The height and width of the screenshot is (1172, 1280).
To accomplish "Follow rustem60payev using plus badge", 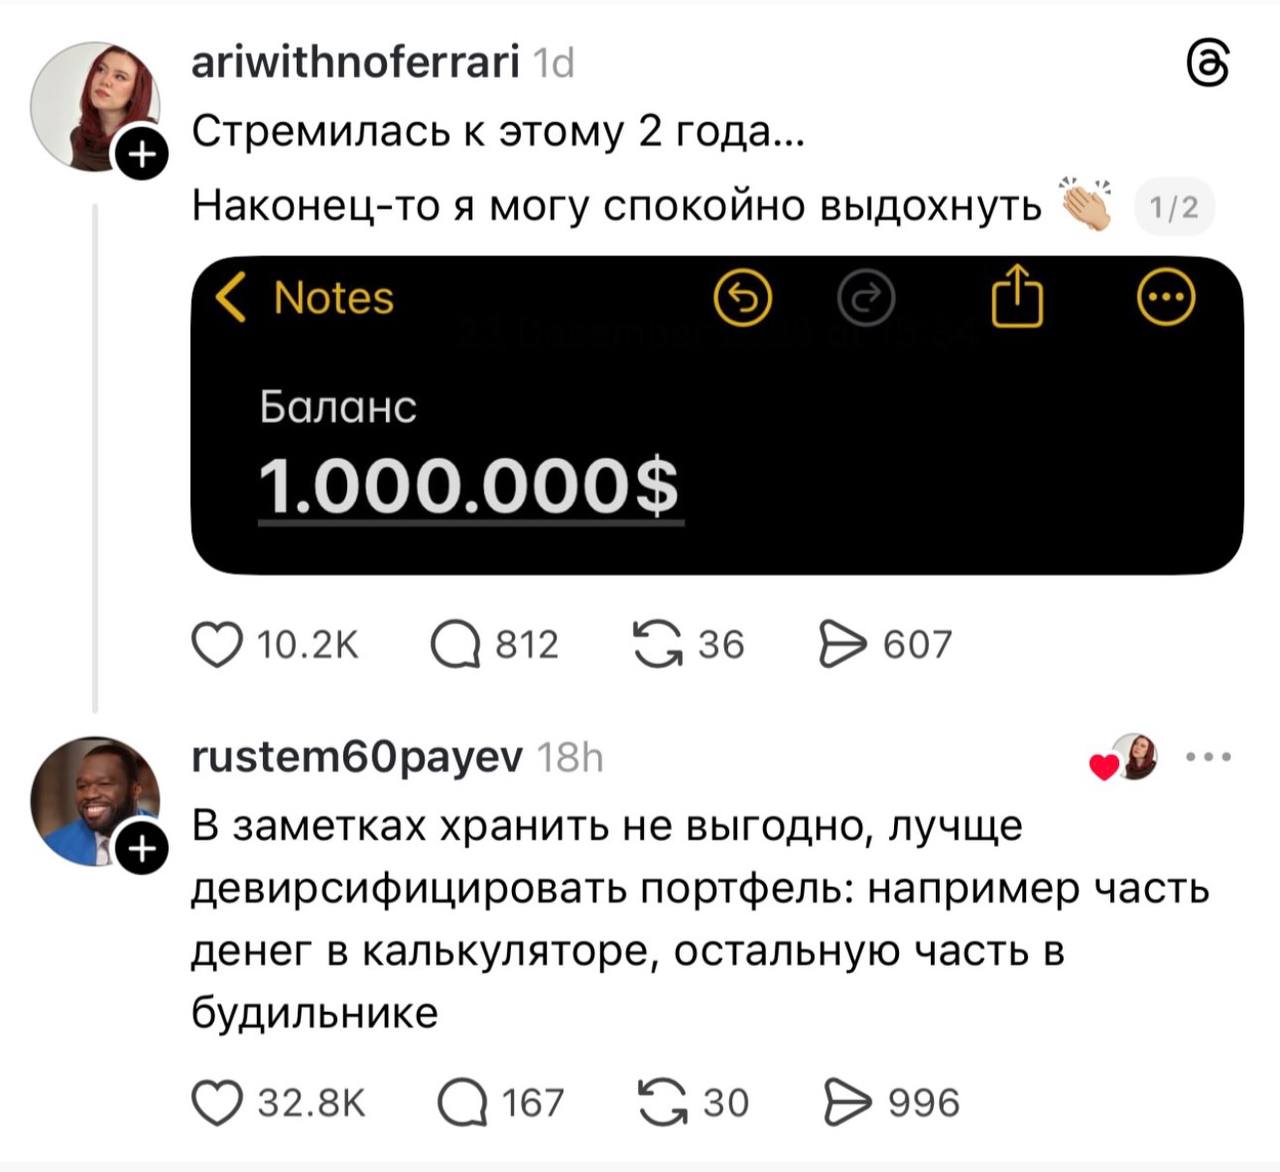I will pos(142,849).
